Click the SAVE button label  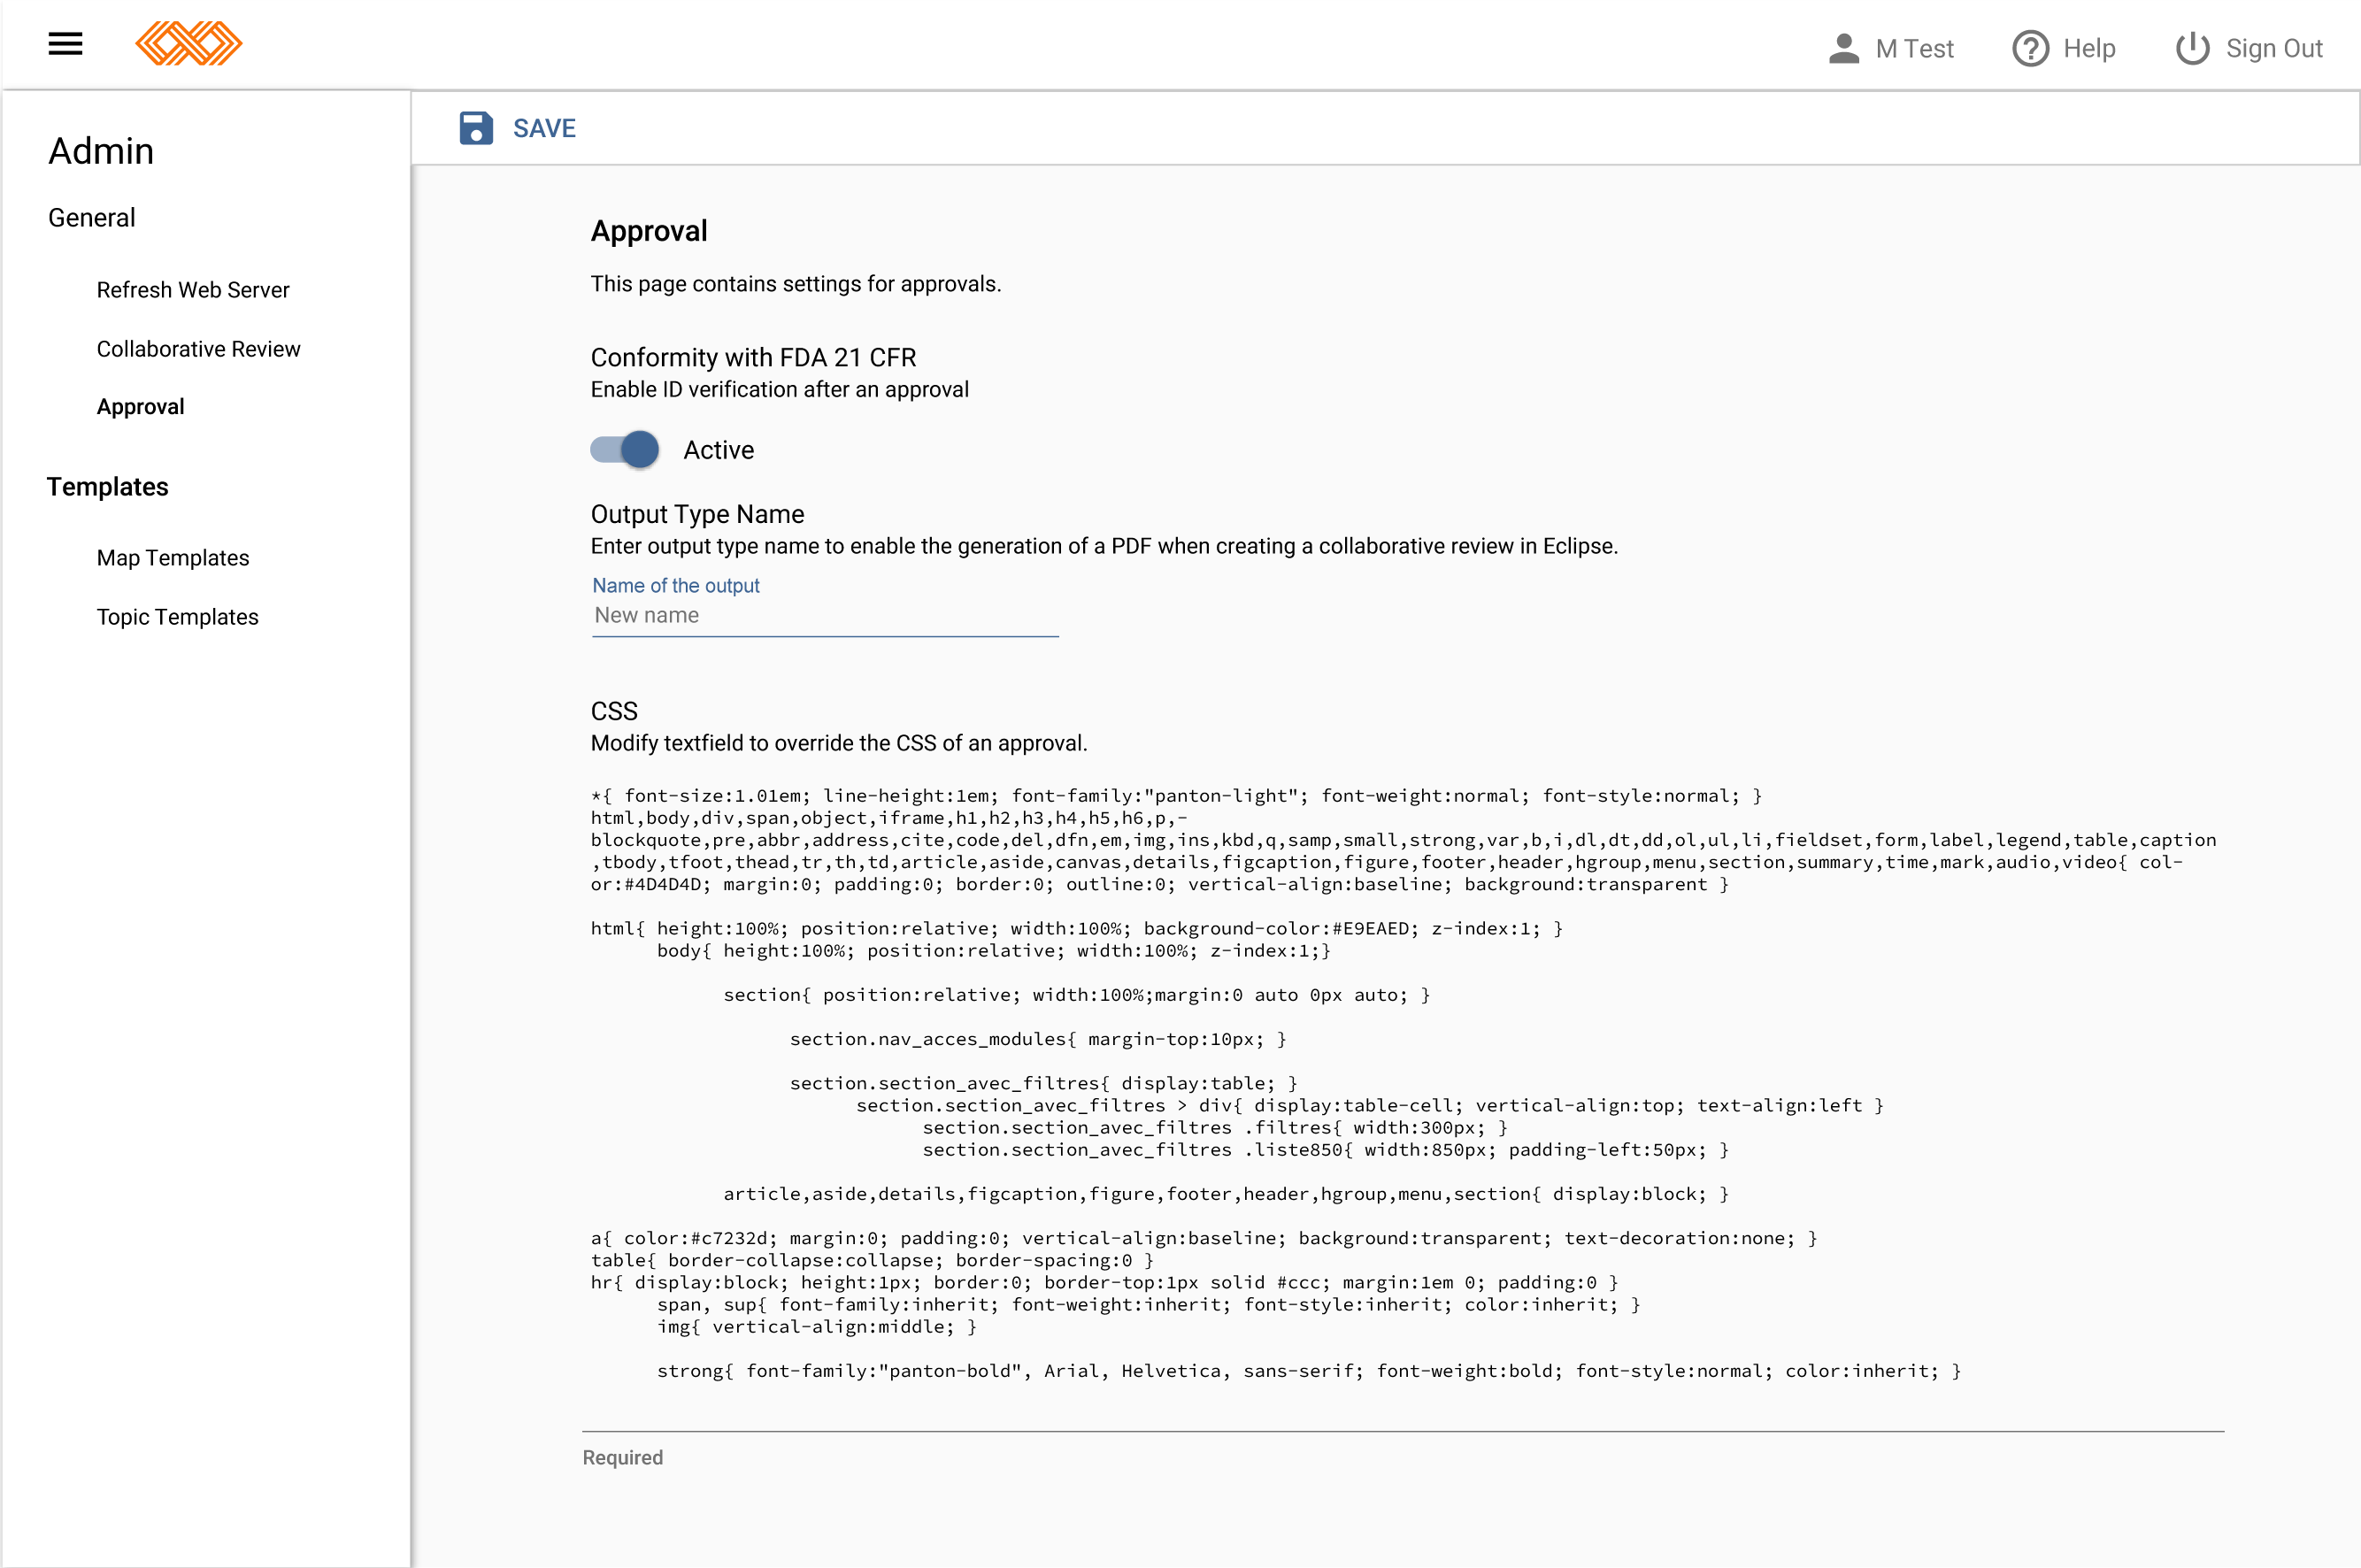tap(544, 128)
